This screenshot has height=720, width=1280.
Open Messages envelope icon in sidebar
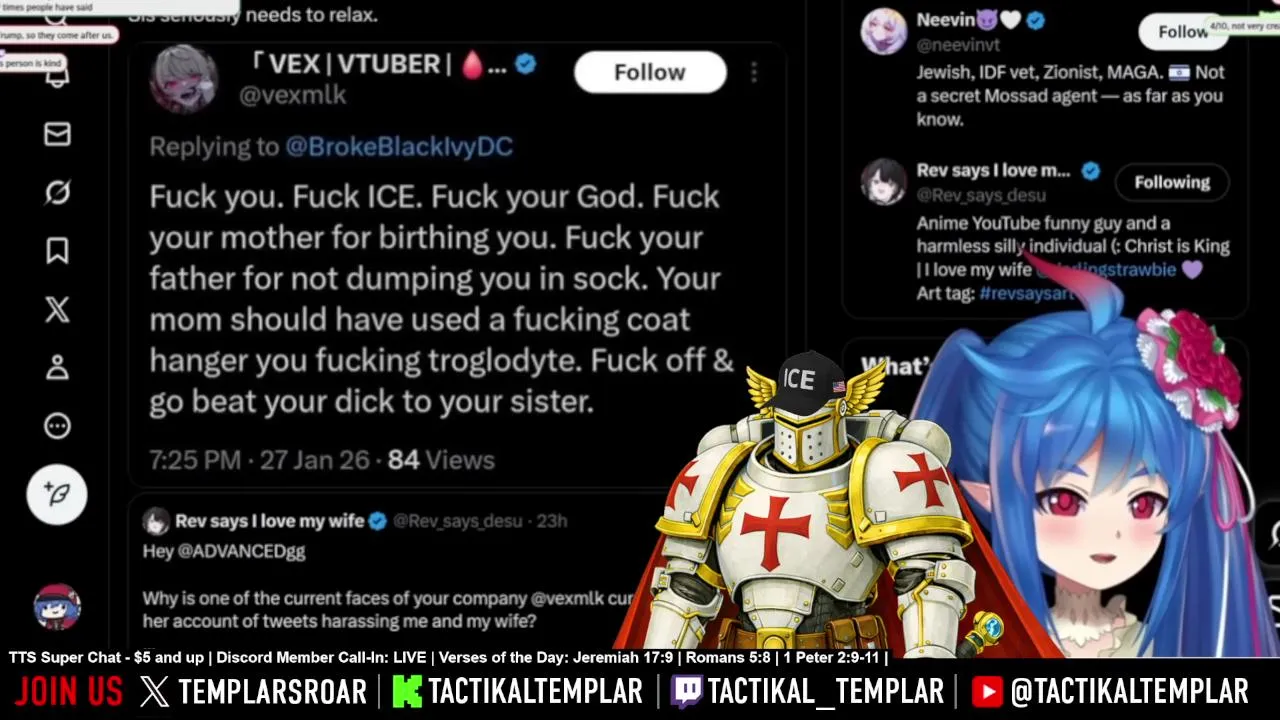(57, 134)
